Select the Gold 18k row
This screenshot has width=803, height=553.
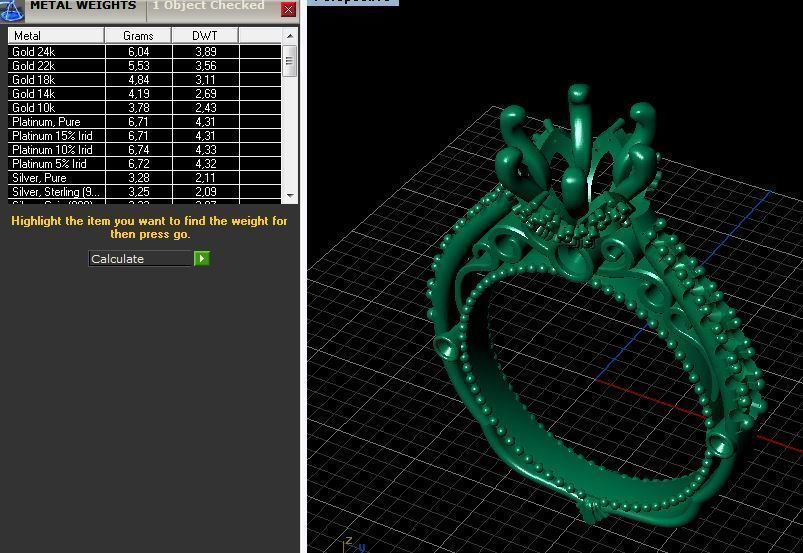[x=56, y=80]
